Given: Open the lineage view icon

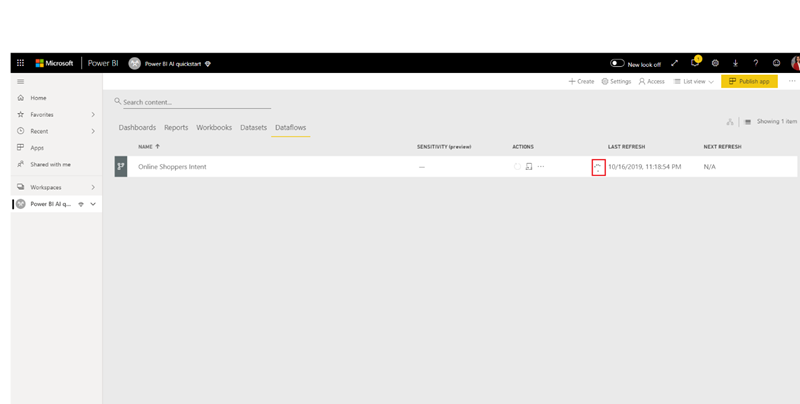Looking at the screenshot, I should (730, 122).
